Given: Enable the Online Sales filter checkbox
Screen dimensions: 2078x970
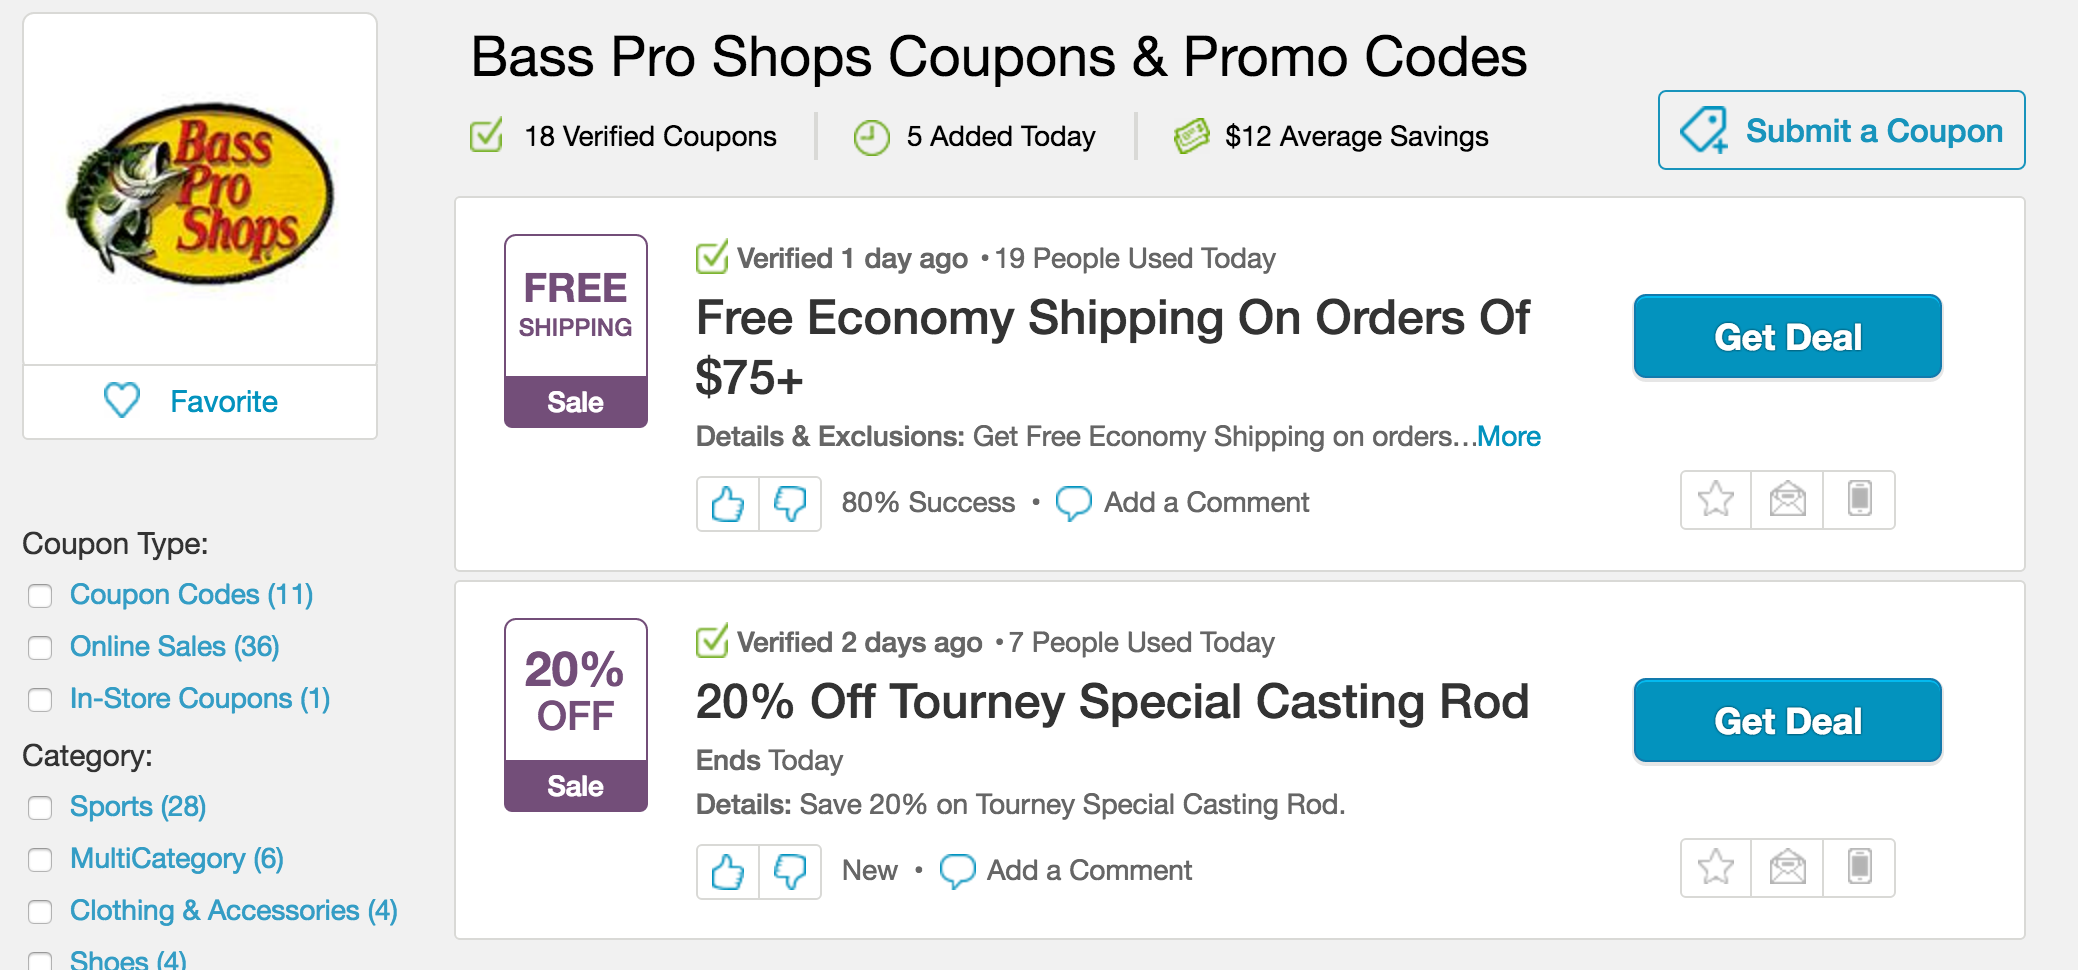Looking at the screenshot, I should point(40,648).
